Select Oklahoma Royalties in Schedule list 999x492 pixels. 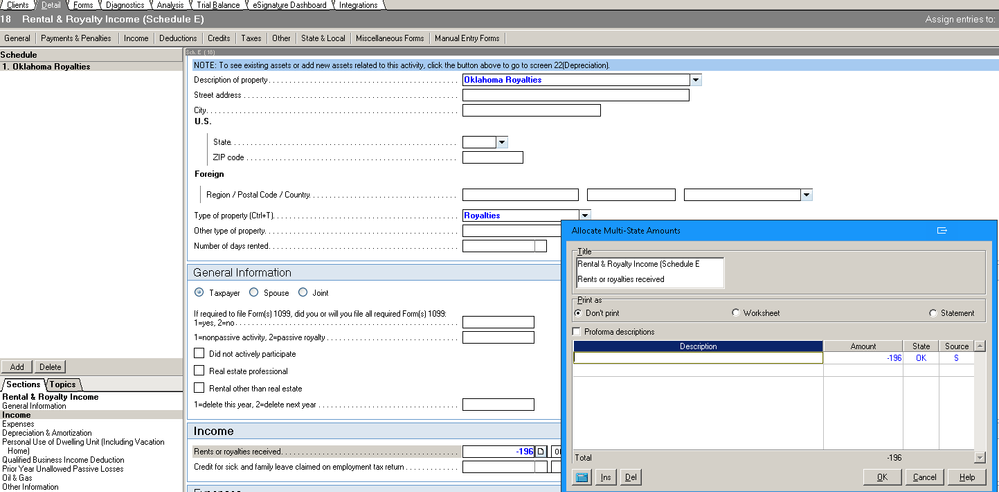click(x=91, y=67)
